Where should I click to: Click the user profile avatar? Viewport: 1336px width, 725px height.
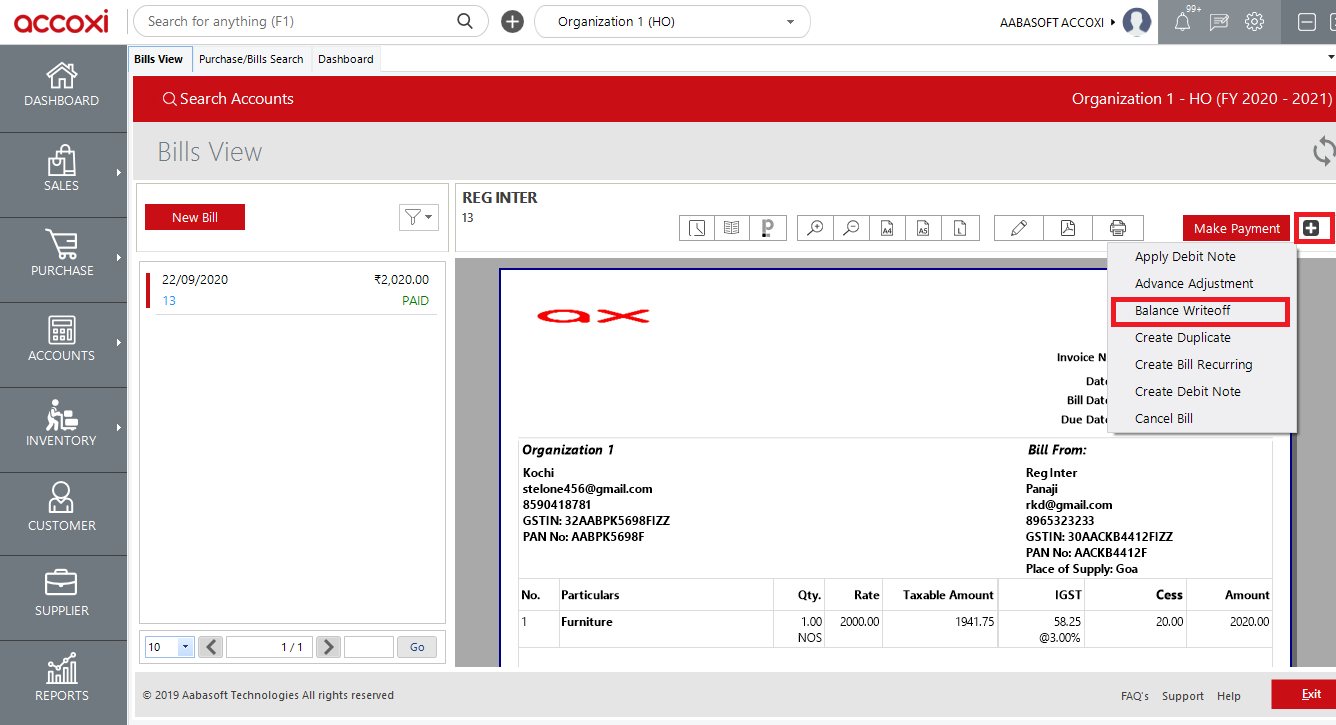(1137, 21)
